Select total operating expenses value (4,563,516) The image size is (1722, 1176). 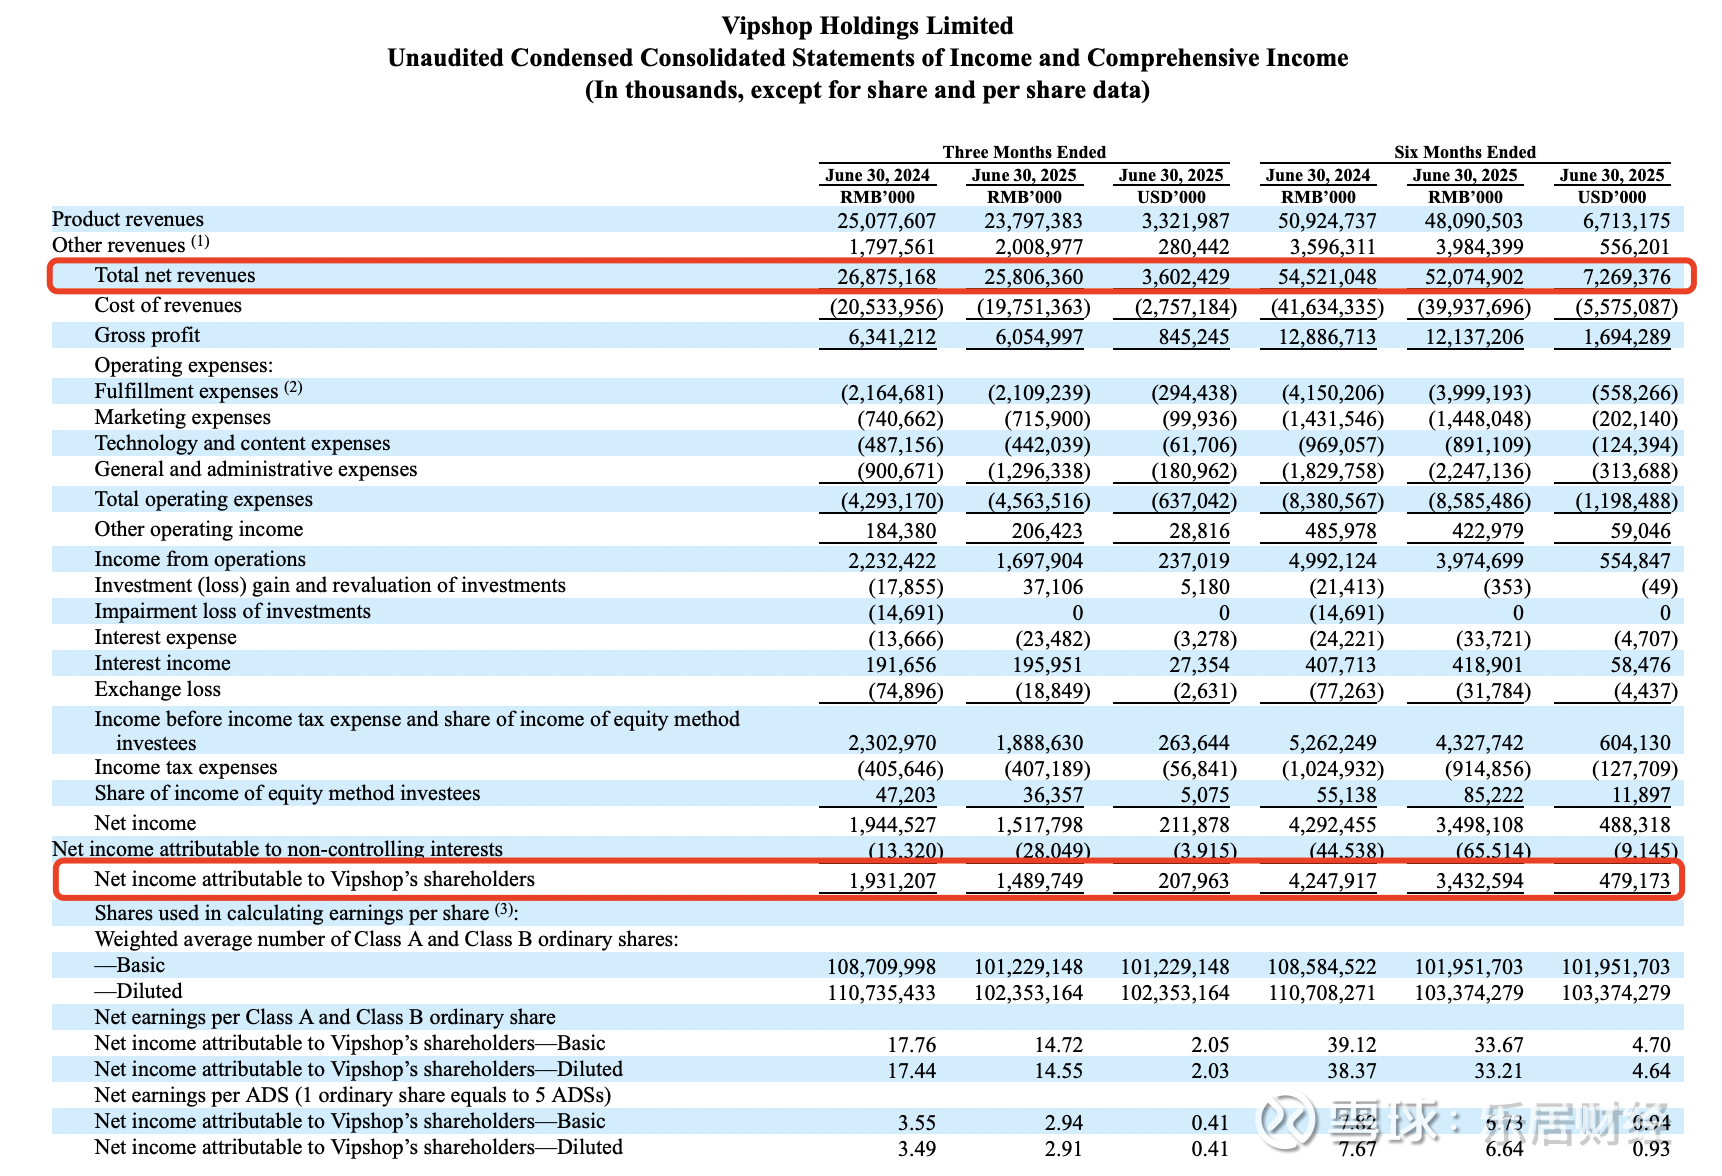tap(1039, 501)
